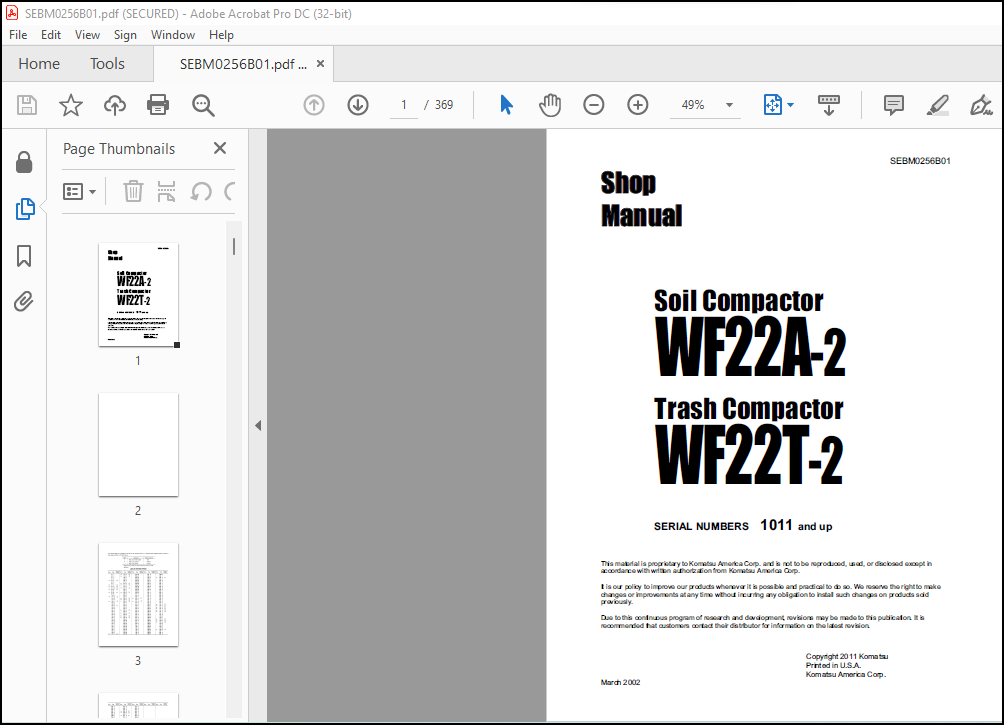
Task: Click the WF22A-2 model heading
Action: pos(751,346)
